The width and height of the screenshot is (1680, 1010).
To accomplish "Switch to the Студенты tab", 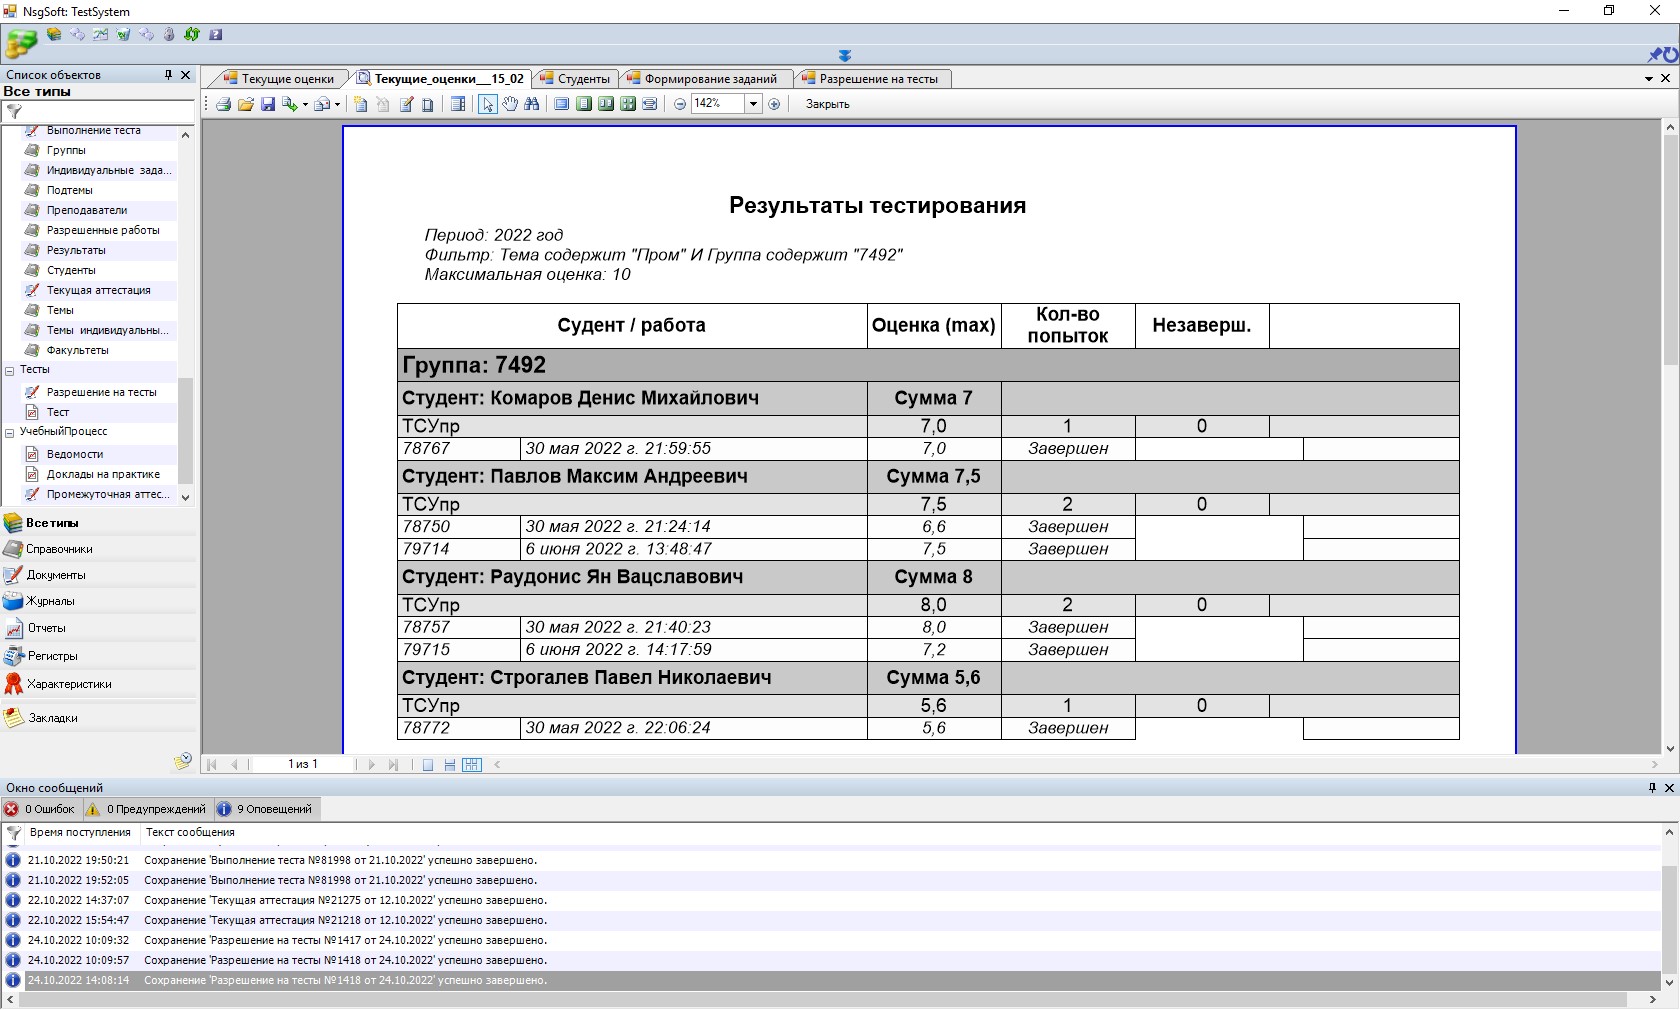I will 576,79.
